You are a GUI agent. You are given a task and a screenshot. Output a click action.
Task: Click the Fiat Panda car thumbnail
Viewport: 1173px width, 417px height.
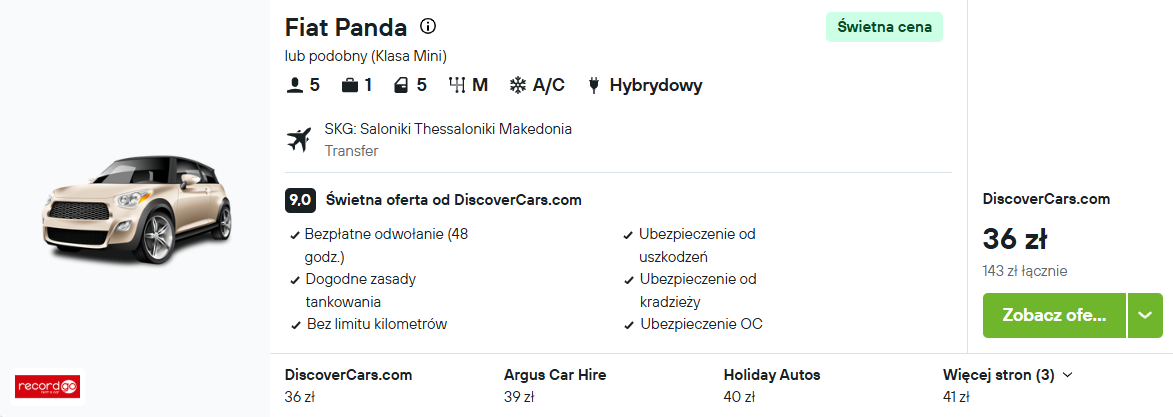pos(136,210)
